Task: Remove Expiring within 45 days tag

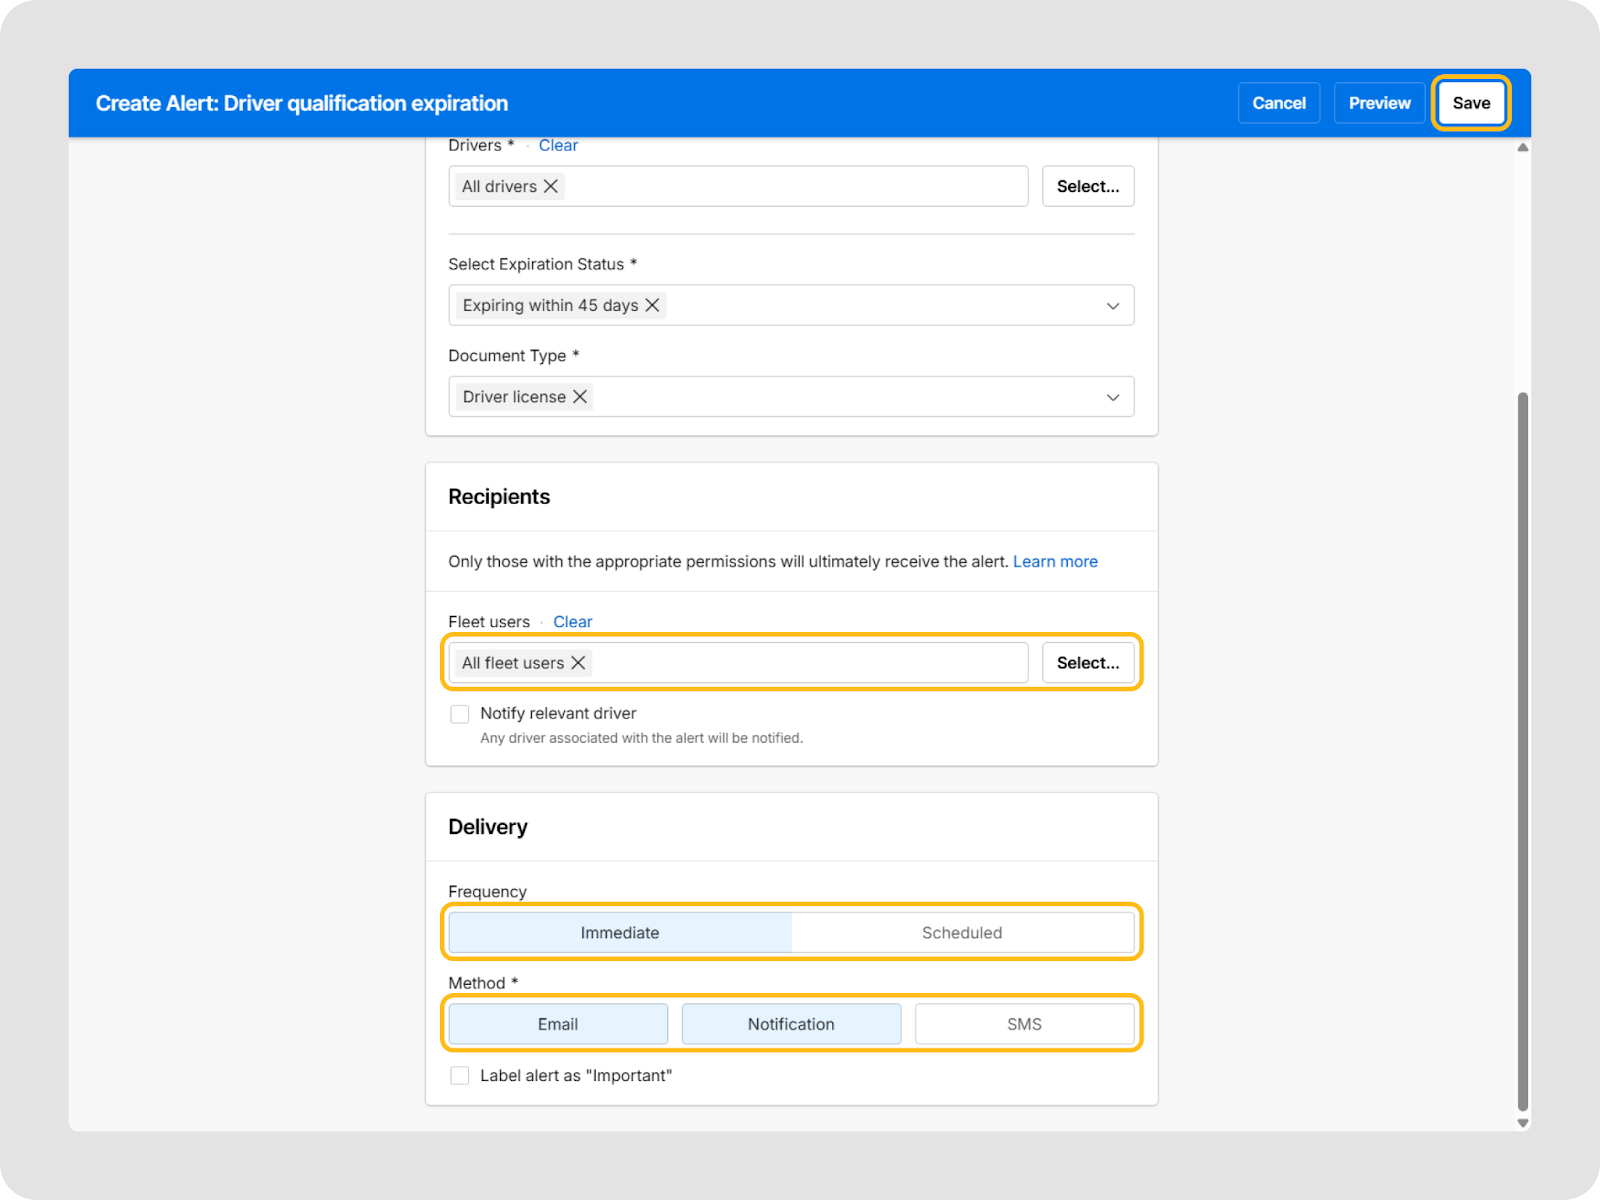Action: click(x=652, y=306)
